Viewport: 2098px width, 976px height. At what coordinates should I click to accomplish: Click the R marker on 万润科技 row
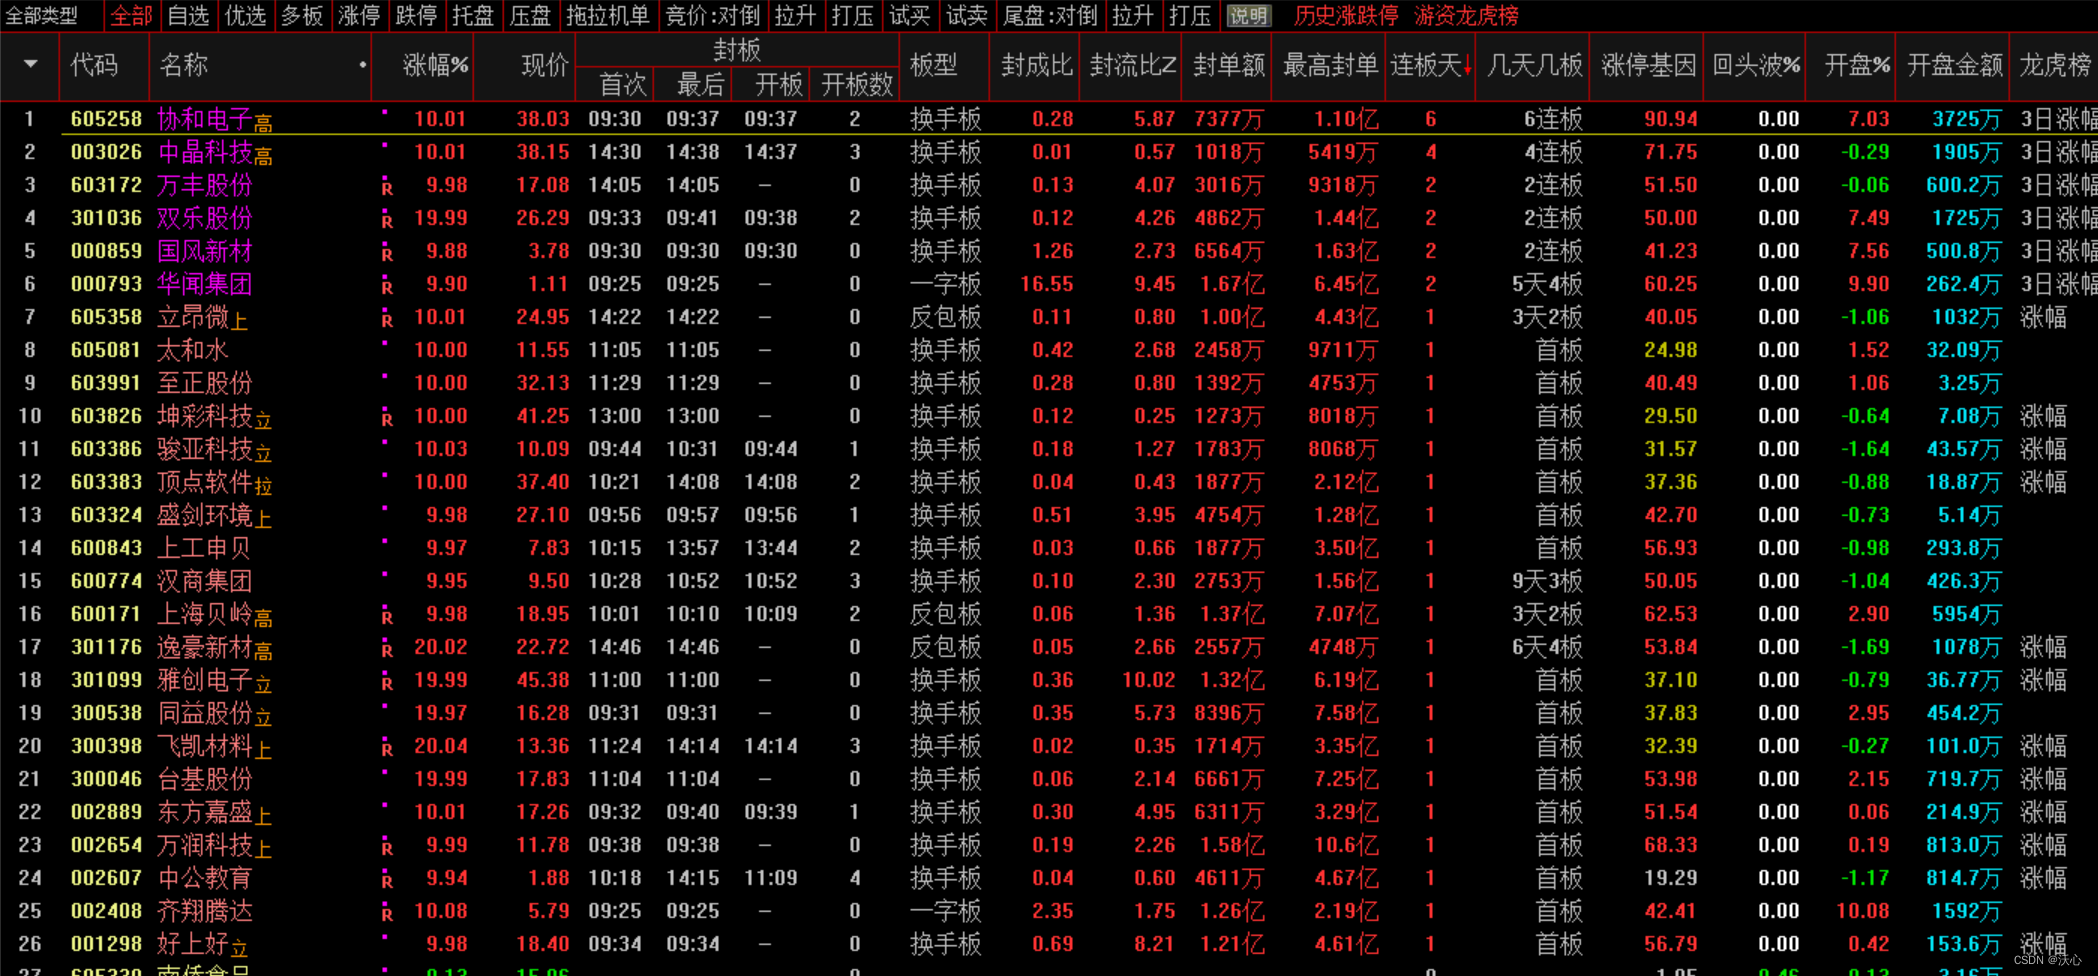tap(387, 847)
